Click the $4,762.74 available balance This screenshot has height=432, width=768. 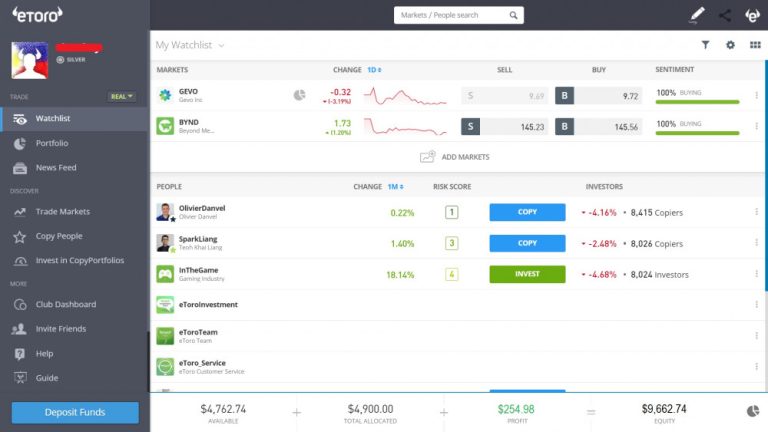pyautogui.click(x=223, y=408)
